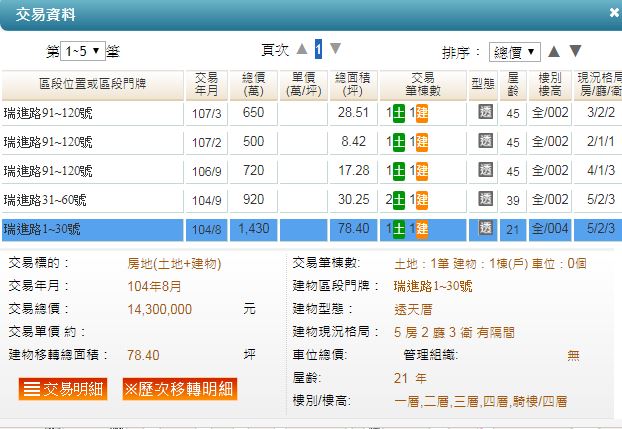Select row 瑞進路91~120號 dated 107/2

pos(311,142)
